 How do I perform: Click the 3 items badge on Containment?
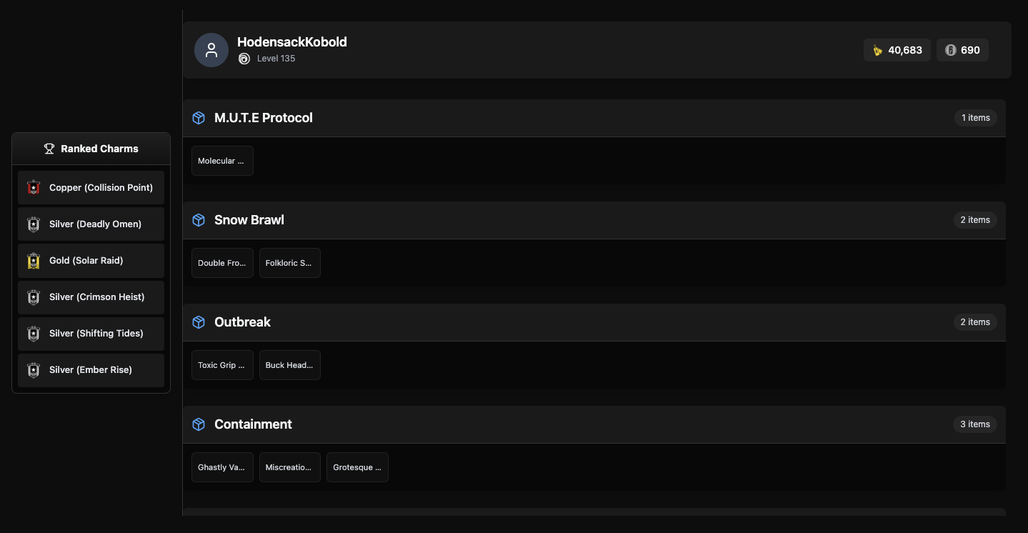click(975, 424)
